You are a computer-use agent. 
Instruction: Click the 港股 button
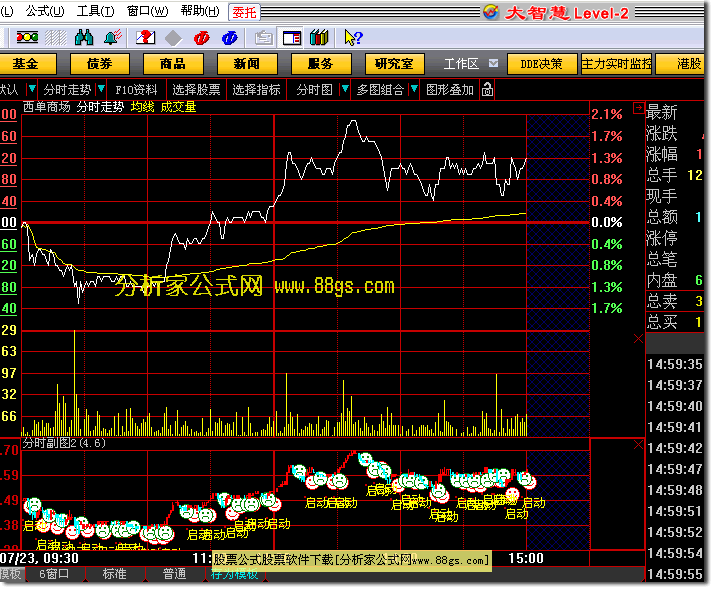pyautogui.click(x=681, y=64)
